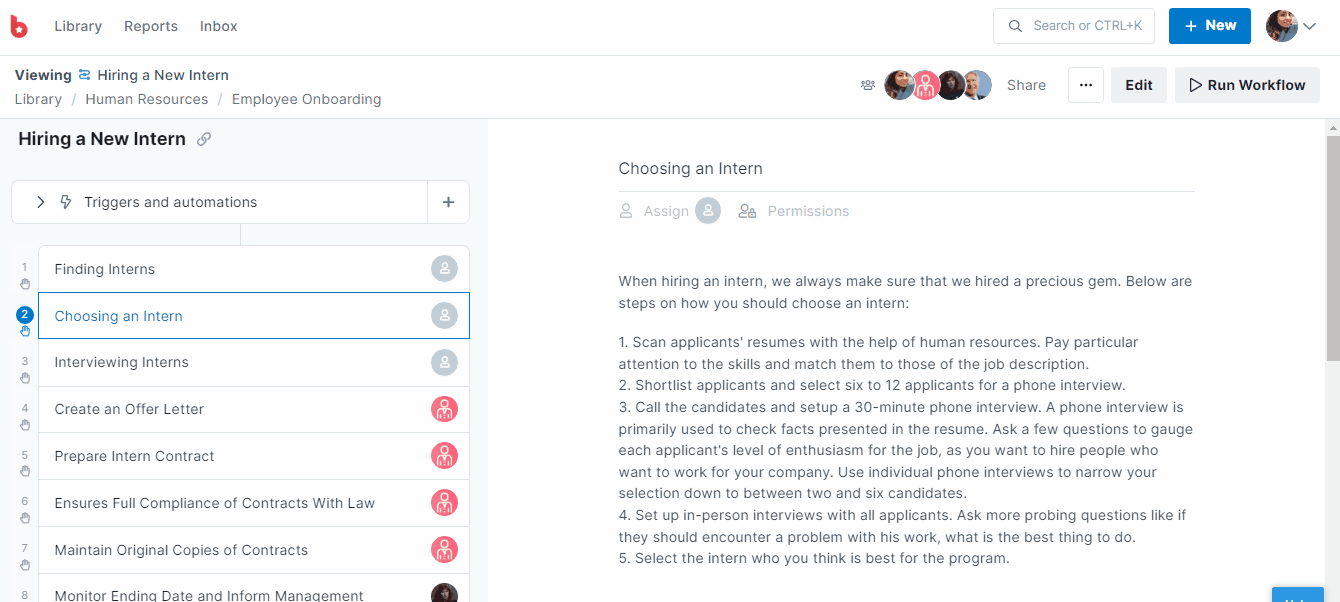Select the Interviewing Interns step
Viewport: 1340px width, 602px height.
point(122,362)
